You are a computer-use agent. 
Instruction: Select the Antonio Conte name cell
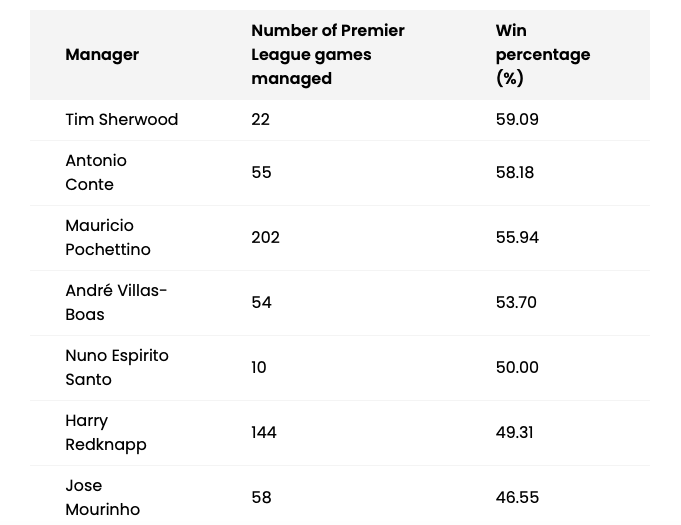(x=96, y=172)
